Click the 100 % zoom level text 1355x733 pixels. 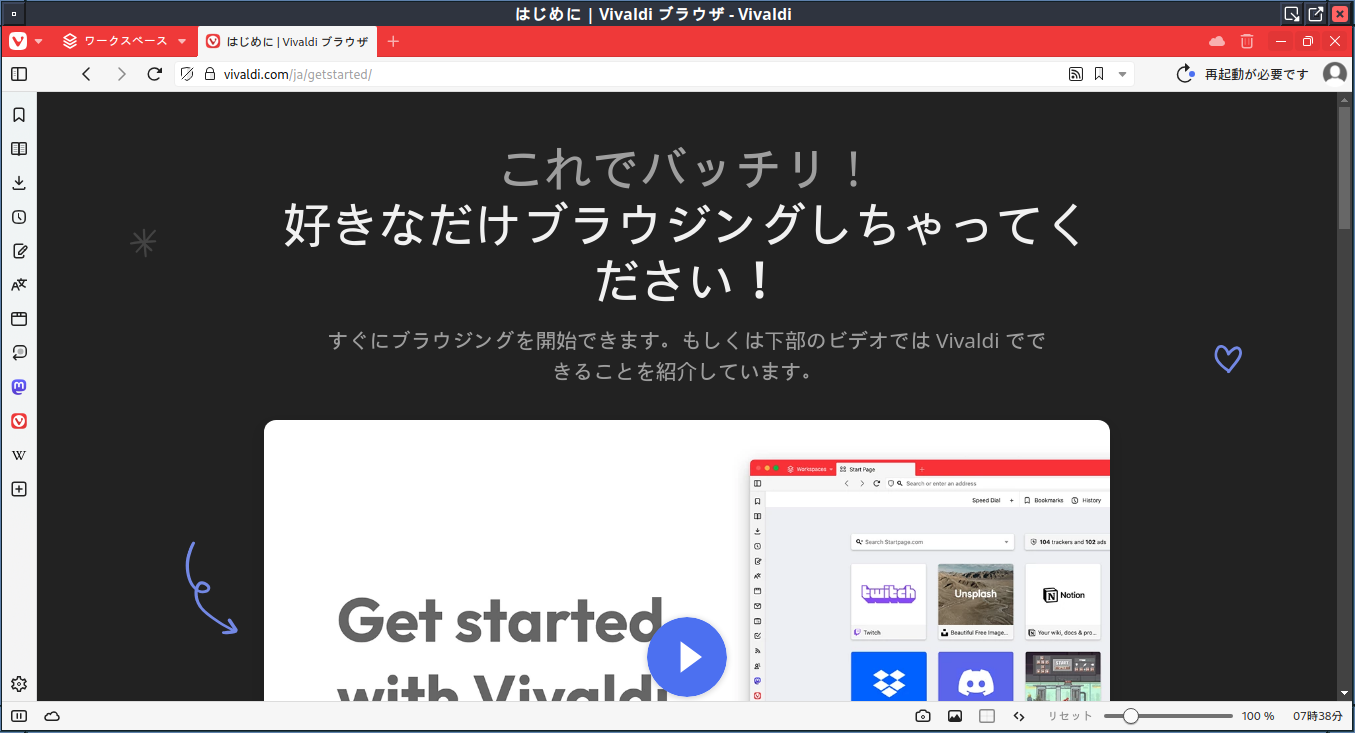click(1258, 716)
